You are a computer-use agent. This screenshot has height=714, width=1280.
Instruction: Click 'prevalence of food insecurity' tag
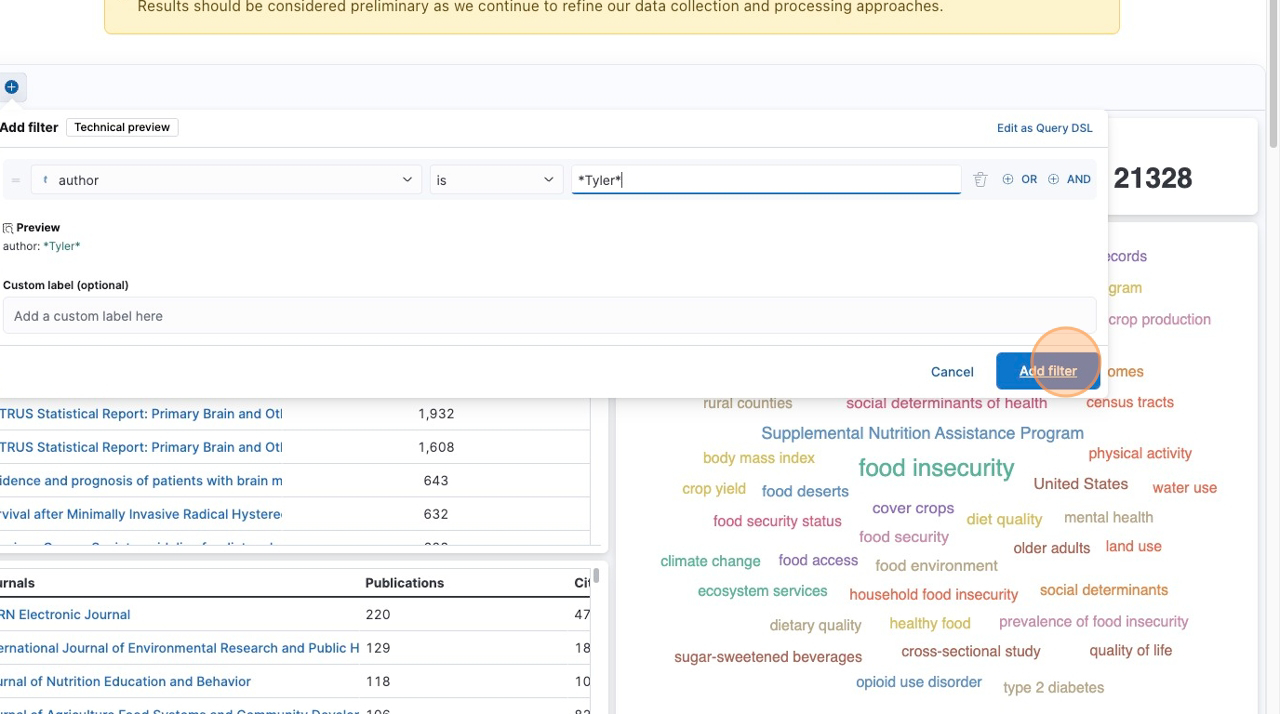point(1093,621)
